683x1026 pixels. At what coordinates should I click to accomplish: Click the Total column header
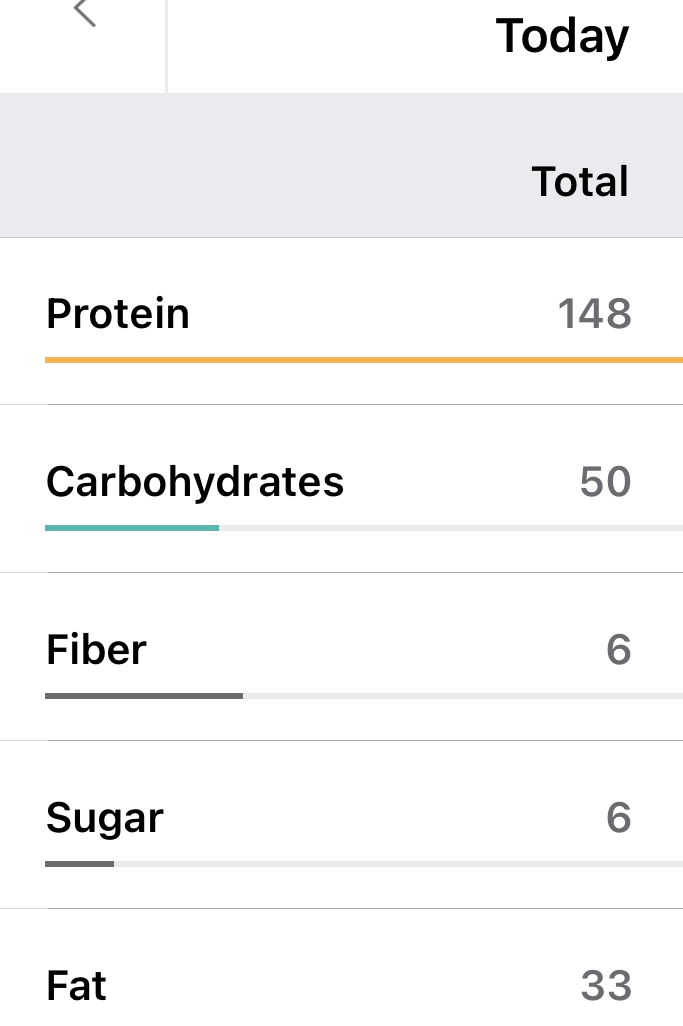[x=580, y=182]
